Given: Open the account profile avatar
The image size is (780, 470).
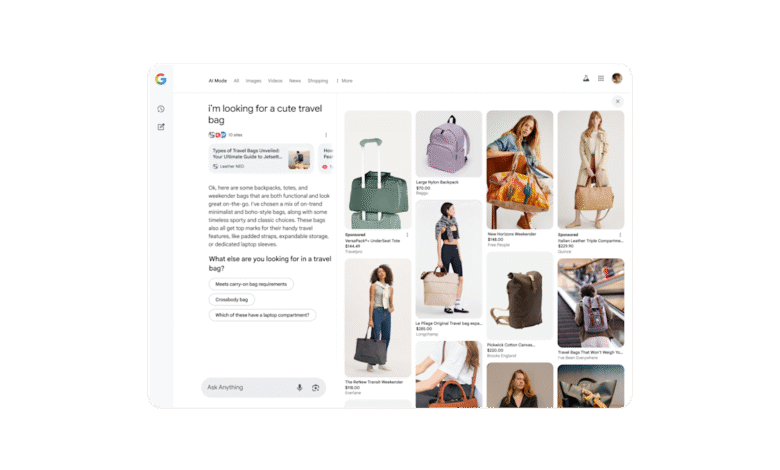Looking at the screenshot, I should click(617, 78).
